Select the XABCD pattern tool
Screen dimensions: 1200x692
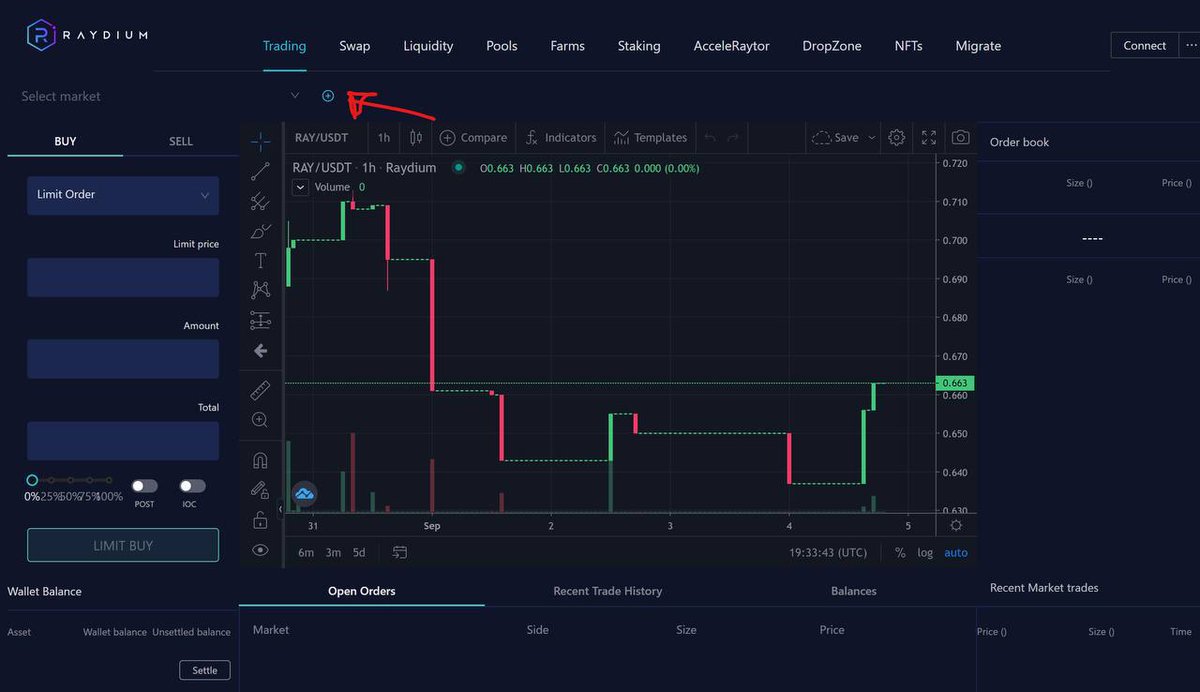tap(260, 290)
